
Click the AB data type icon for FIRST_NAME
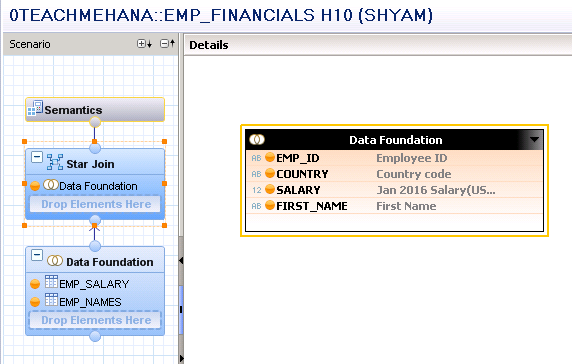pyautogui.click(x=256, y=206)
